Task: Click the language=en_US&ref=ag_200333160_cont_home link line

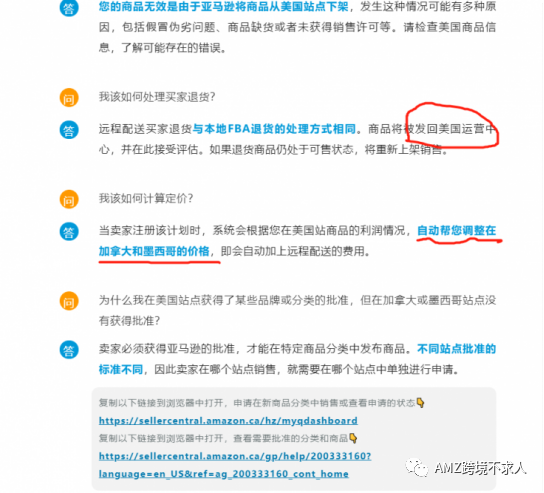Action: coord(224,474)
